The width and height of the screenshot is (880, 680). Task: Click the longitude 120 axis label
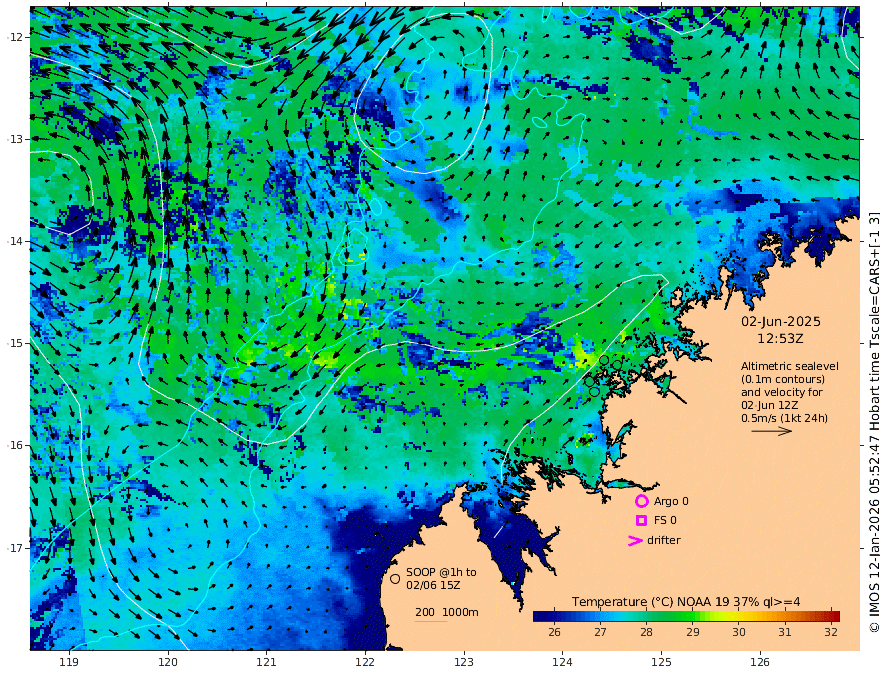pyautogui.click(x=168, y=662)
